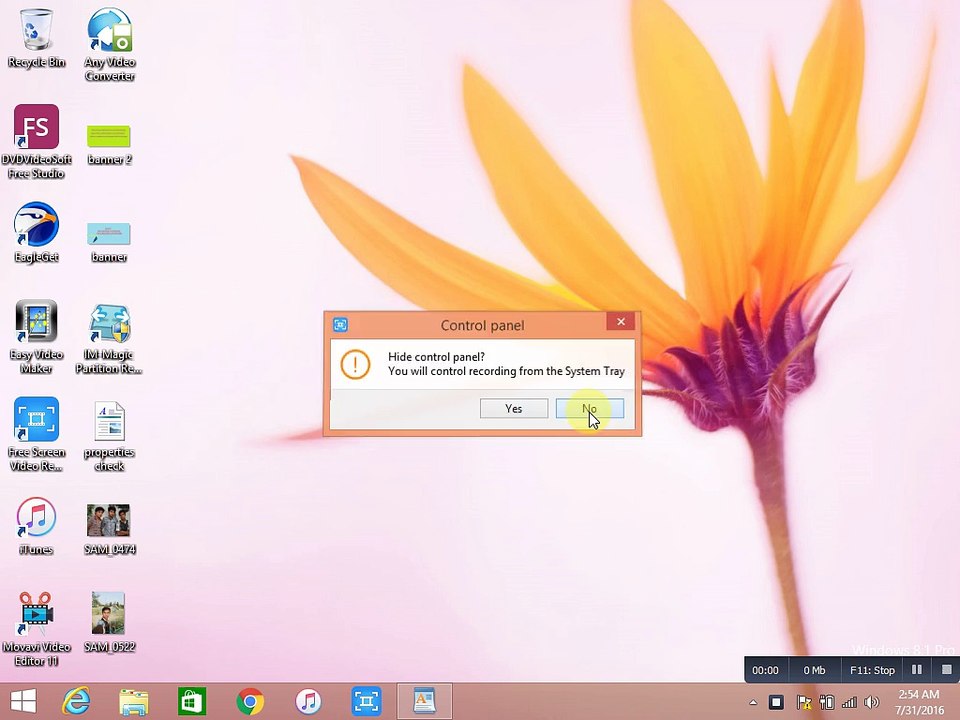Click the 00:00 elapsed time readout
960x720 pixels.
tap(765, 670)
